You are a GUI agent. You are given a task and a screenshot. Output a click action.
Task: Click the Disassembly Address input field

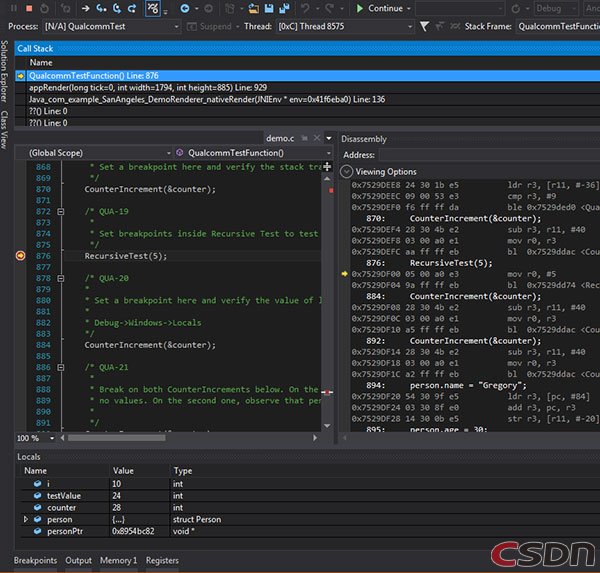[x=489, y=155]
